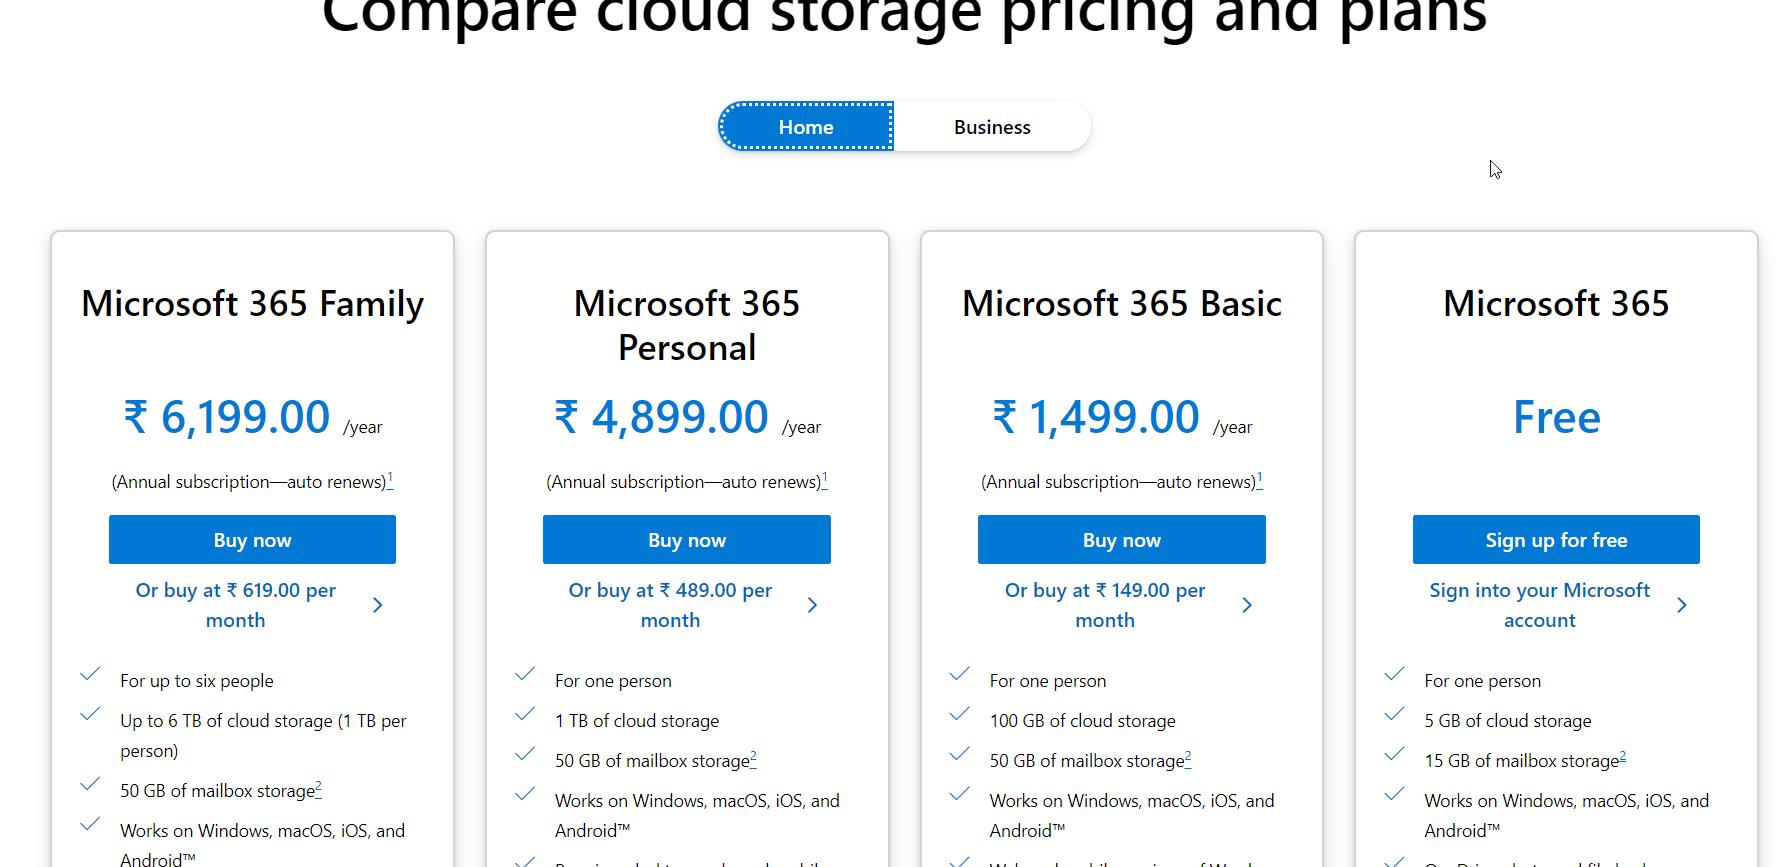The height and width of the screenshot is (867, 1789).
Task: Click chevron arrow beside Microsoft account sign-in
Action: pyautogui.click(x=1682, y=605)
